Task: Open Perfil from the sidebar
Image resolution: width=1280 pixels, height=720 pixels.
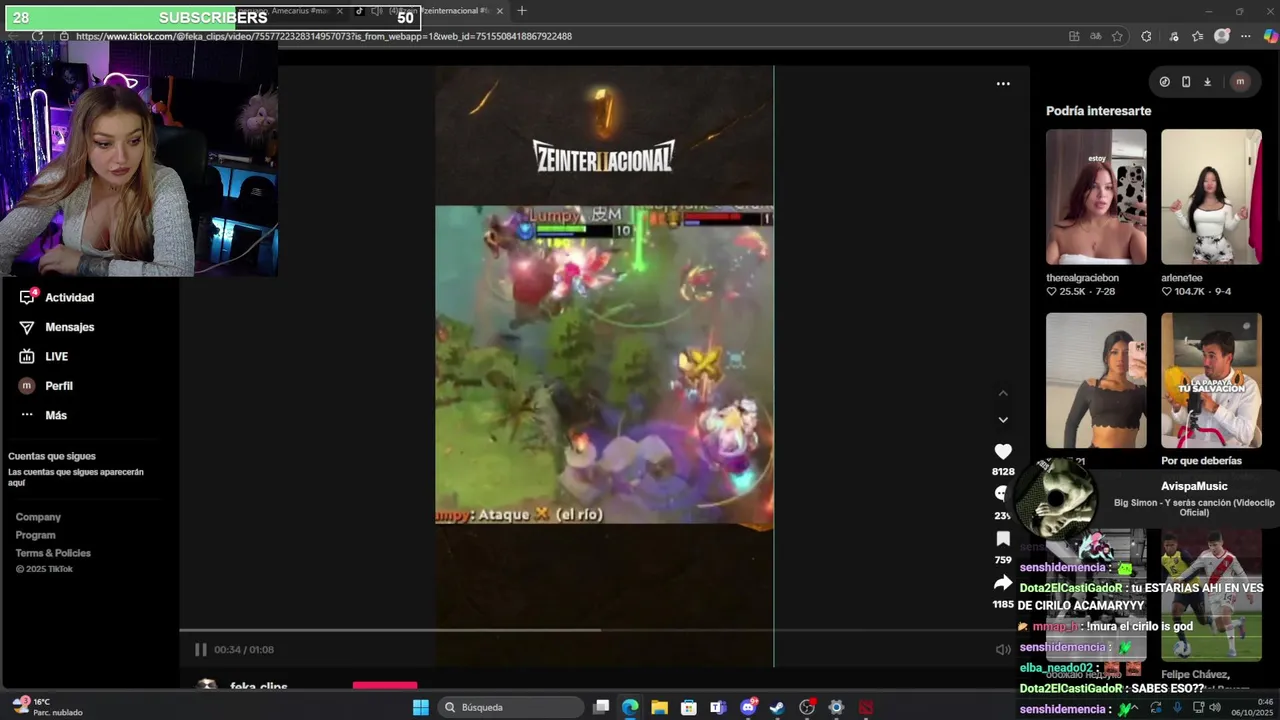Action: 46,386
